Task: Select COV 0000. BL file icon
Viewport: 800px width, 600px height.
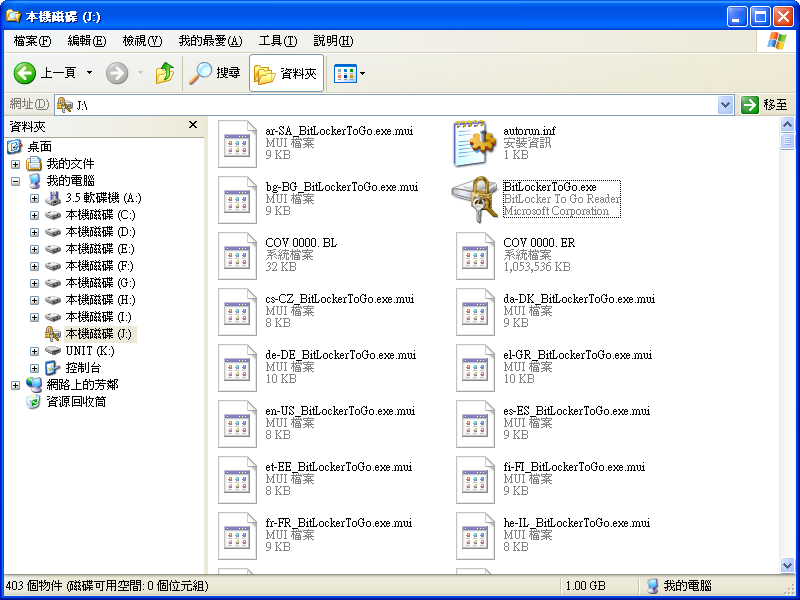Action: click(237, 256)
